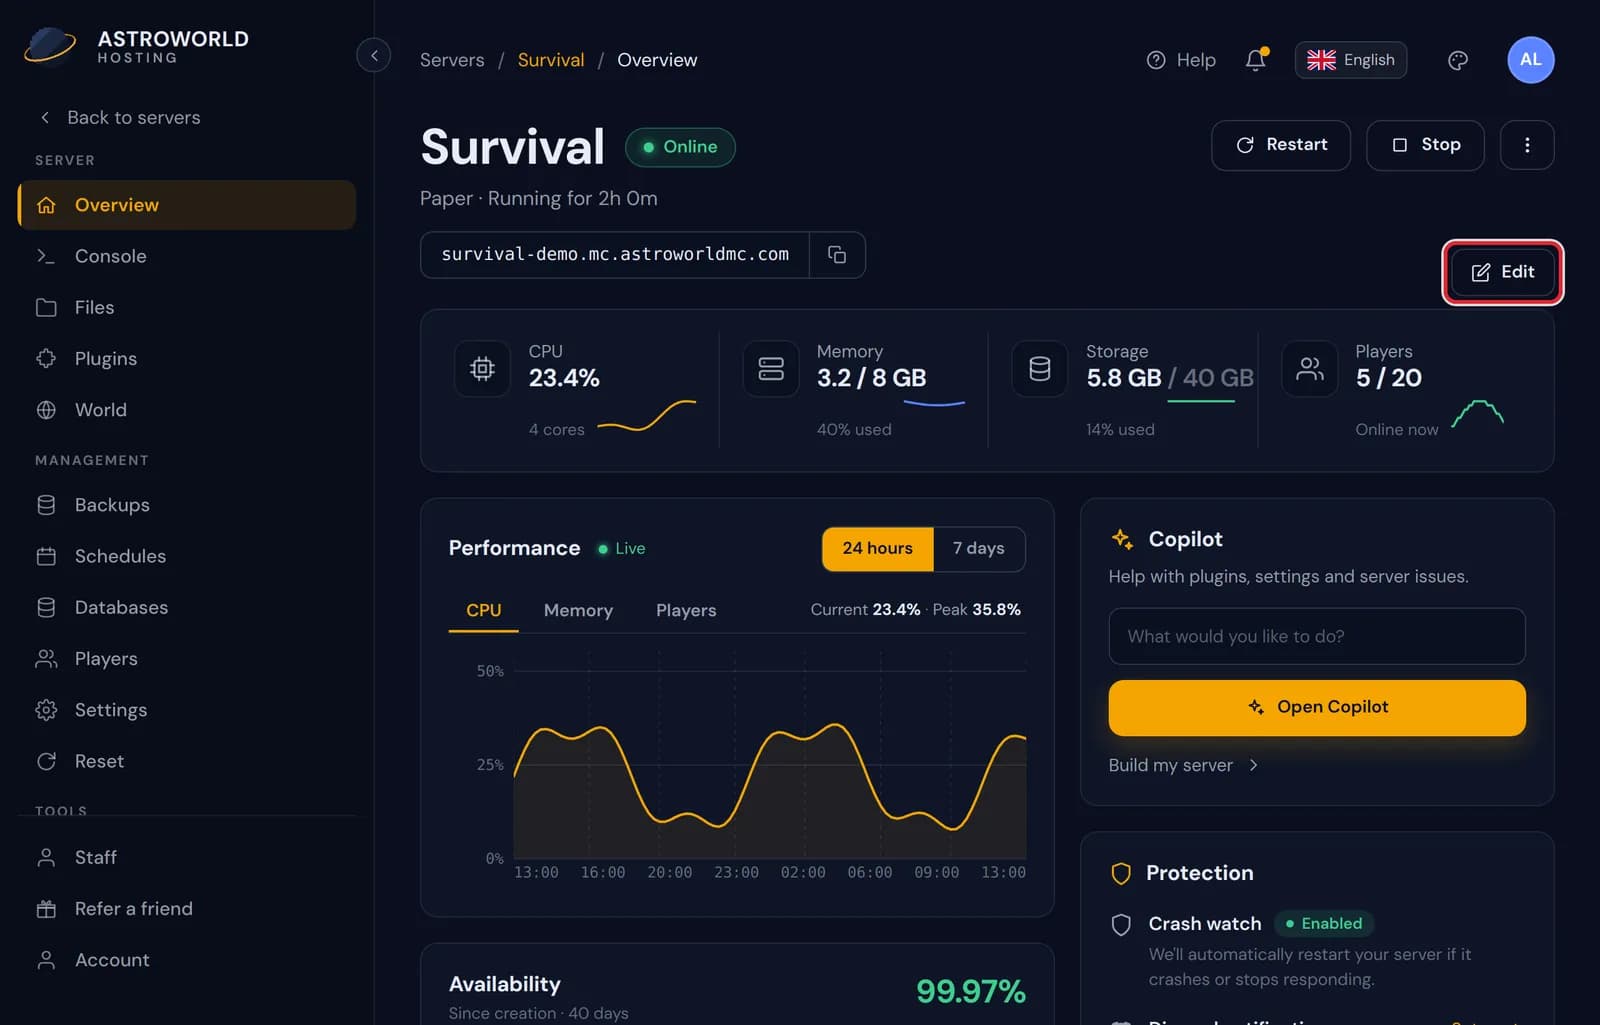
Task: Open Console in the sidebar
Action: (186, 256)
